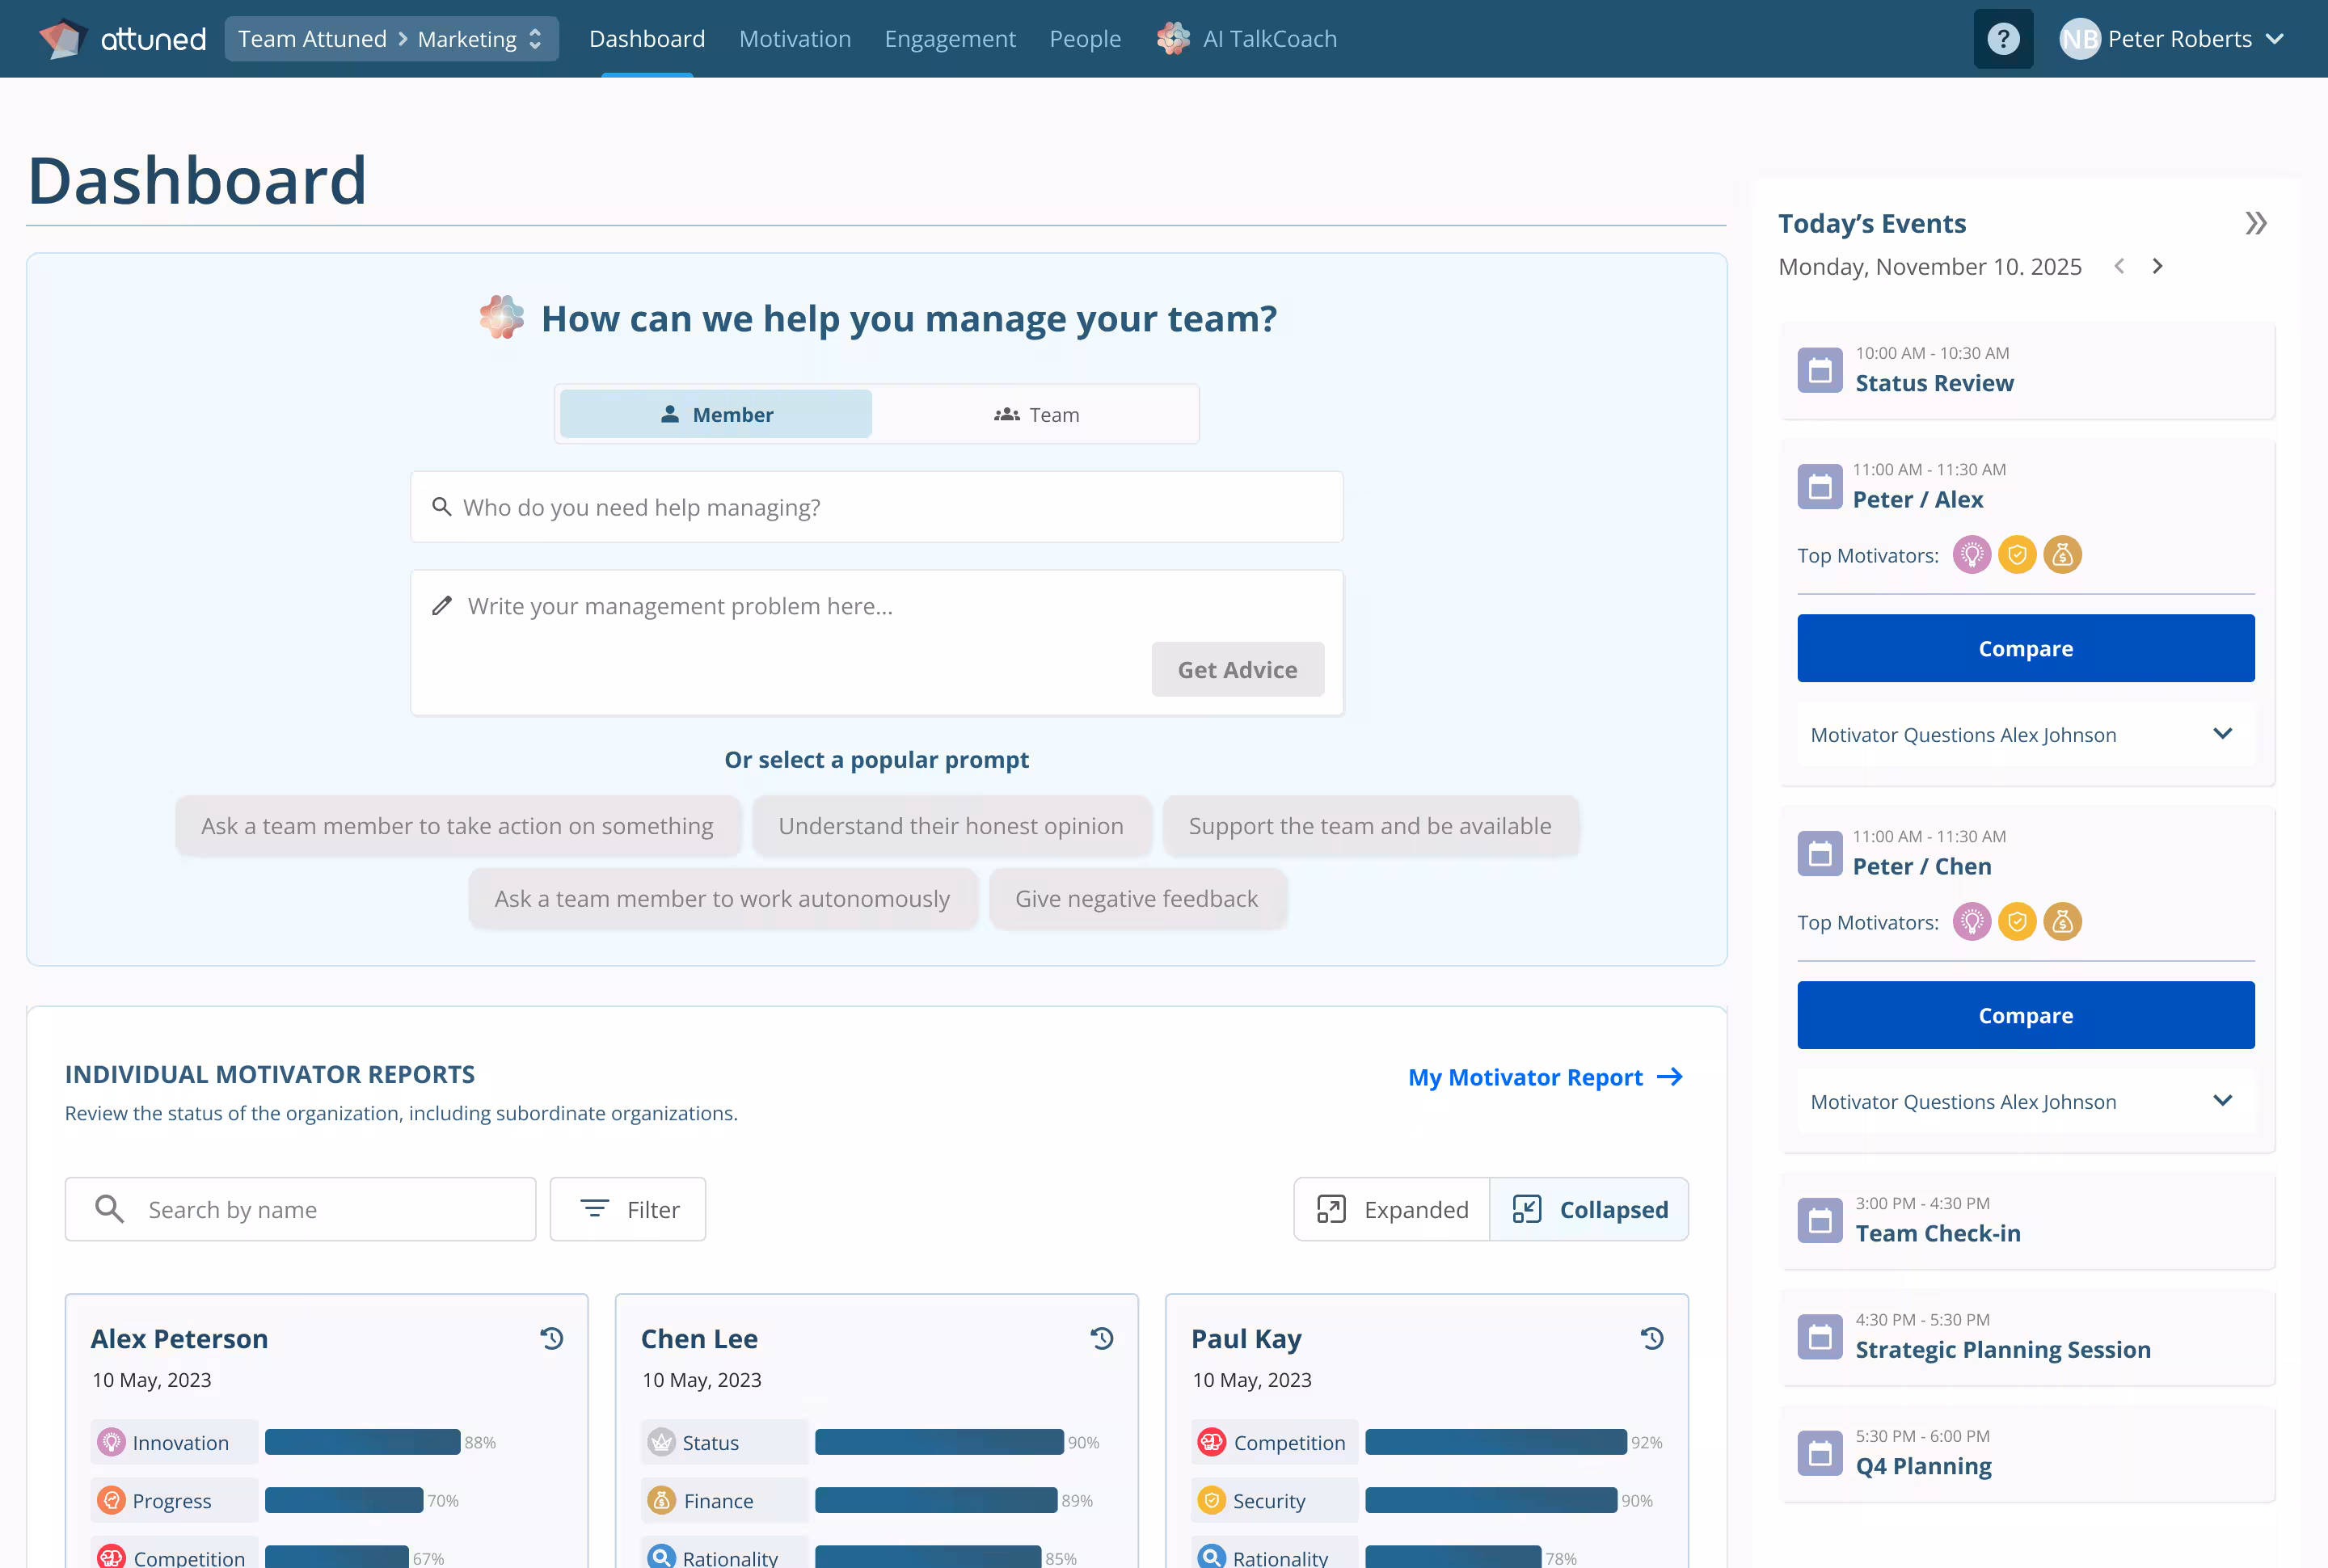Click the history icon on Chen Lee card
The width and height of the screenshot is (2328, 1568).
tap(1102, 1338)
